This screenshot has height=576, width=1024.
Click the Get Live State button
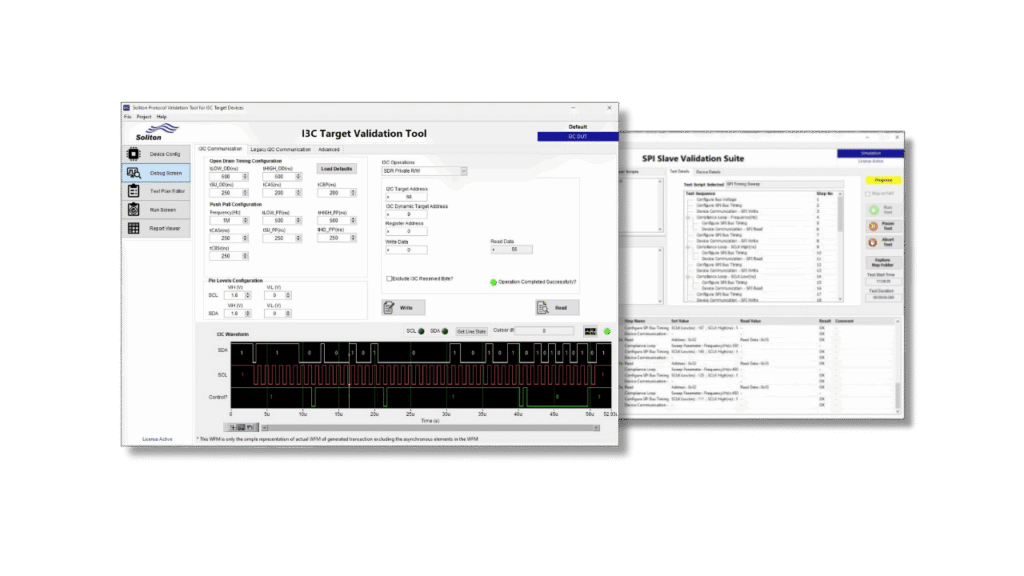coord(471,331)
